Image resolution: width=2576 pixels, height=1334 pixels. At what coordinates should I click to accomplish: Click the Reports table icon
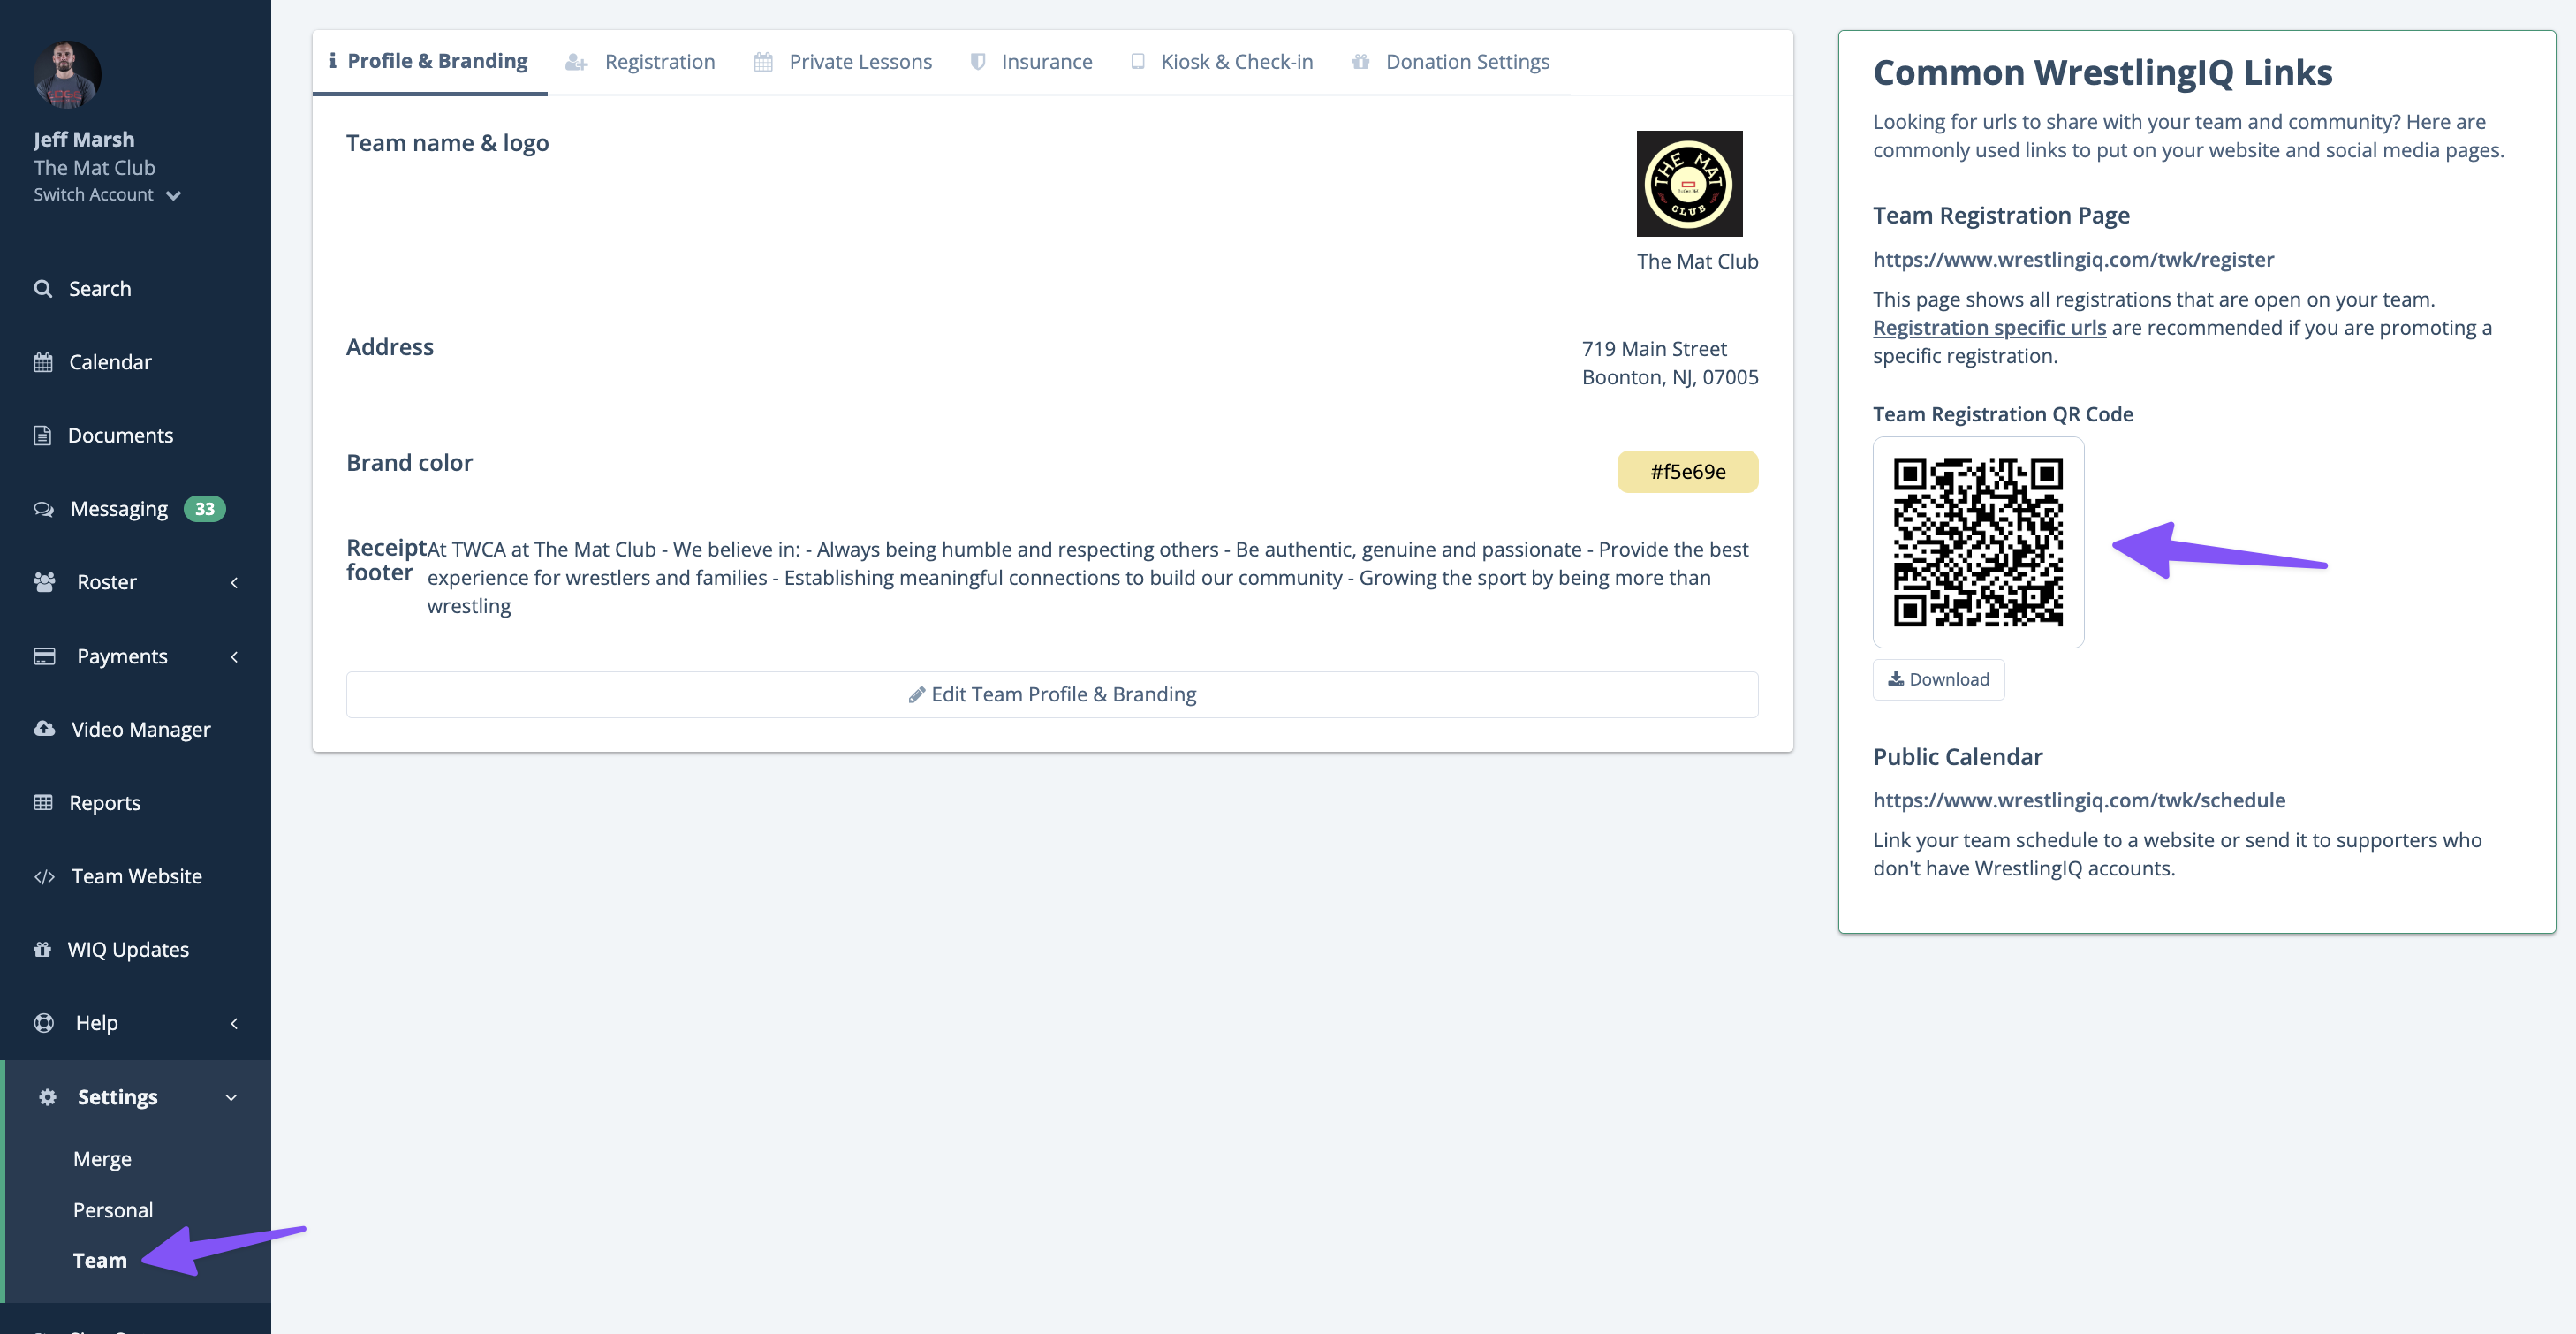43,802
